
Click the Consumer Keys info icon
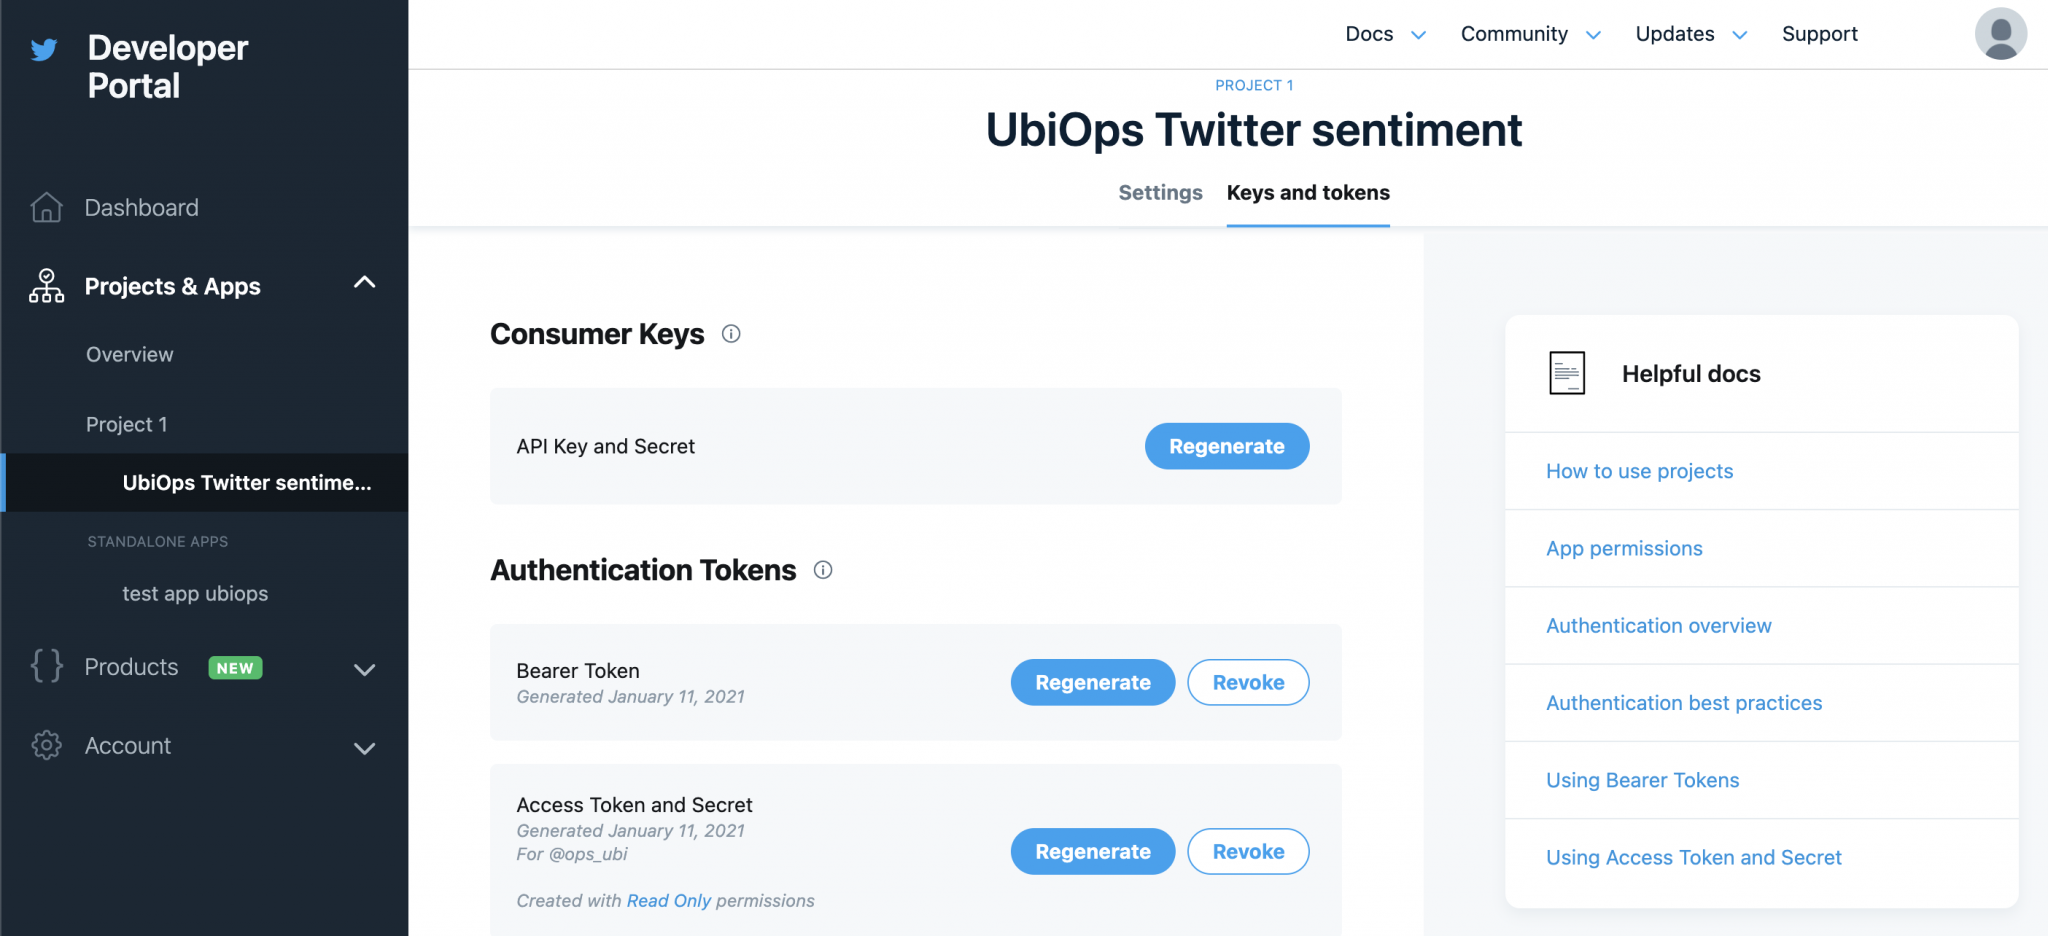point(731,334)
